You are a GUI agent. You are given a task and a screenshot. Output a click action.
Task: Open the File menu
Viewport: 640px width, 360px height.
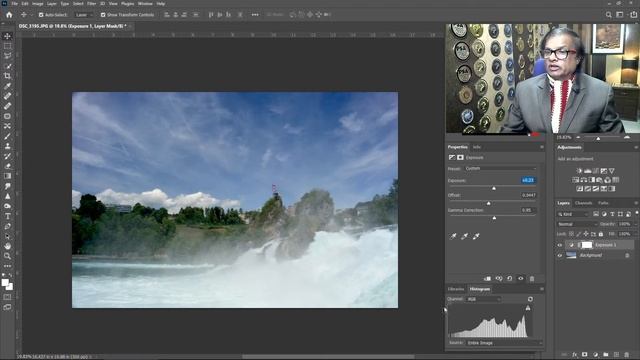[14, 4]
